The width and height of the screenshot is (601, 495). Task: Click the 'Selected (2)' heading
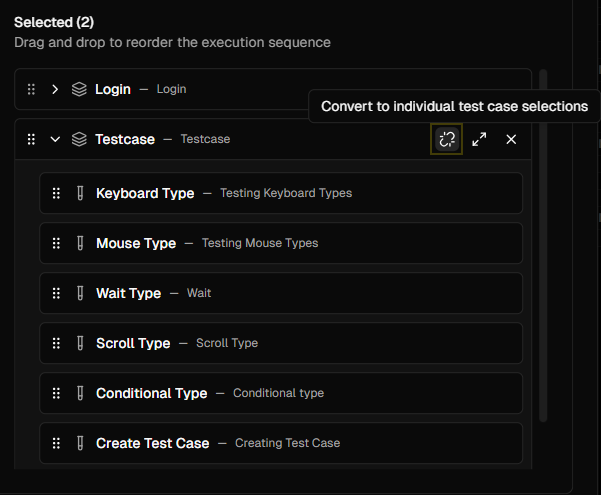[54, 22]
